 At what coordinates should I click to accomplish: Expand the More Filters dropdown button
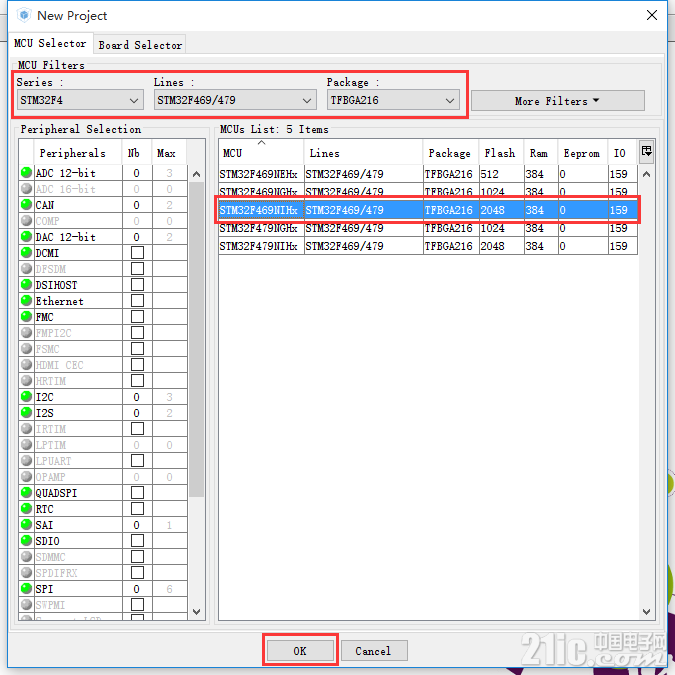(557, 101)
